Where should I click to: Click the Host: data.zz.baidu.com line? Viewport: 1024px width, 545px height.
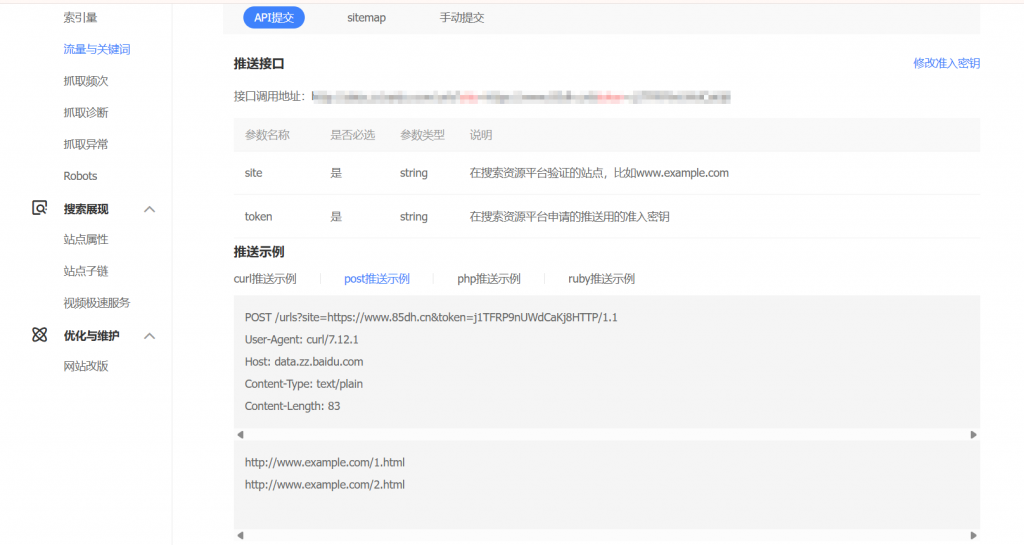(304, 362)
